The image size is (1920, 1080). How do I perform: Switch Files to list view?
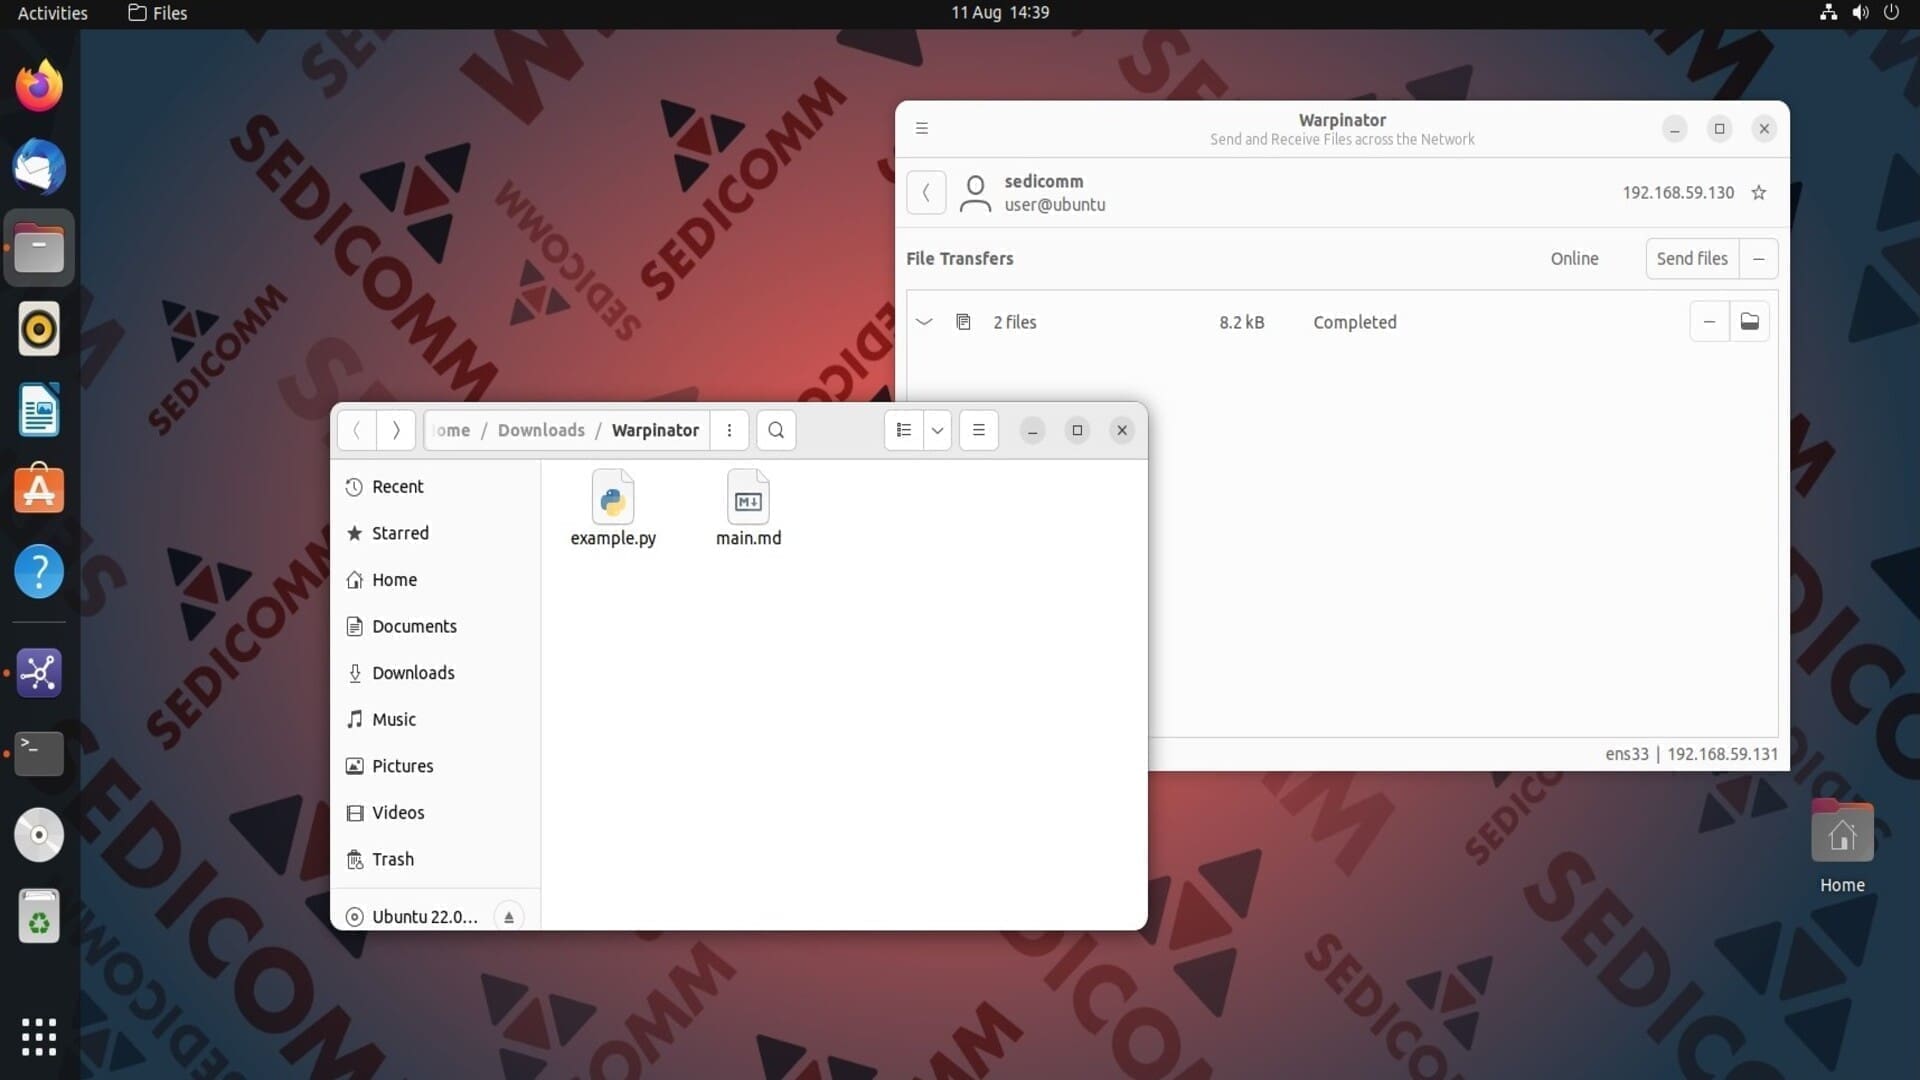coord(904,430)
